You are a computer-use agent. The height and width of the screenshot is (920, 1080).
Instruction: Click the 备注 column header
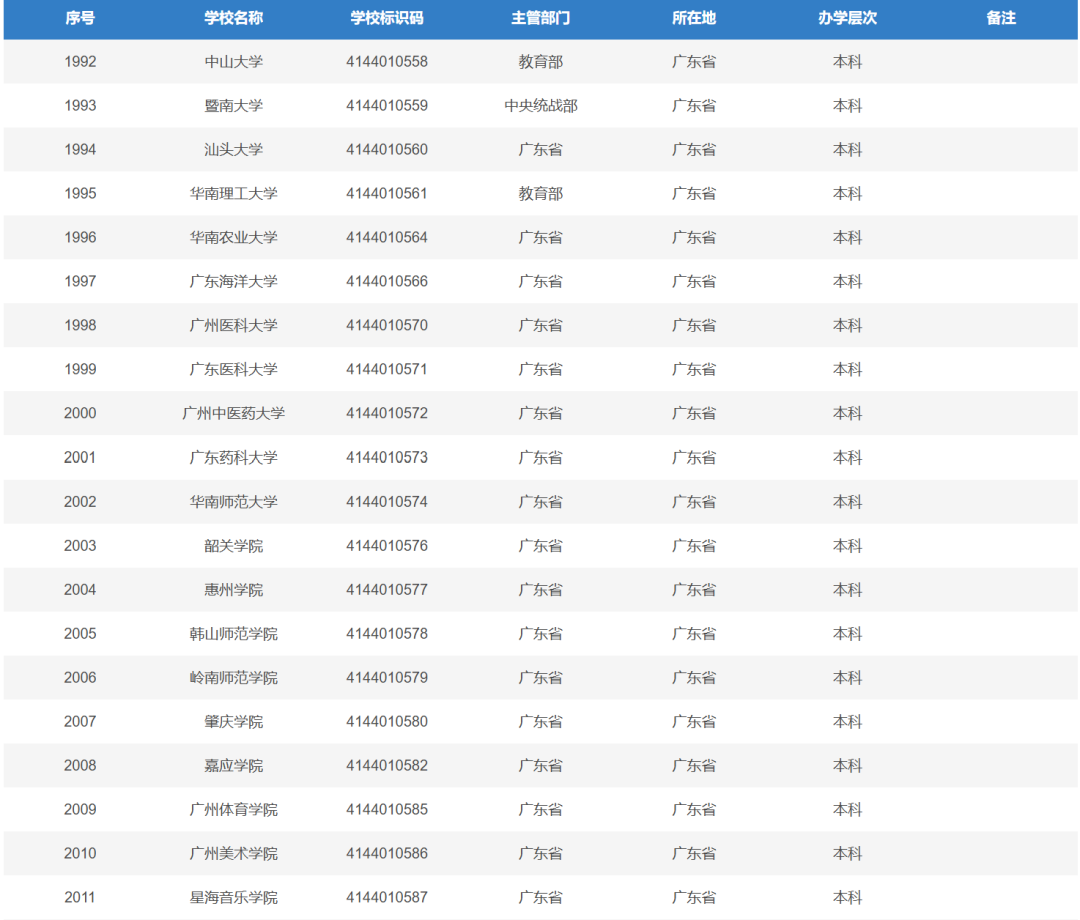click(1001, 18)
